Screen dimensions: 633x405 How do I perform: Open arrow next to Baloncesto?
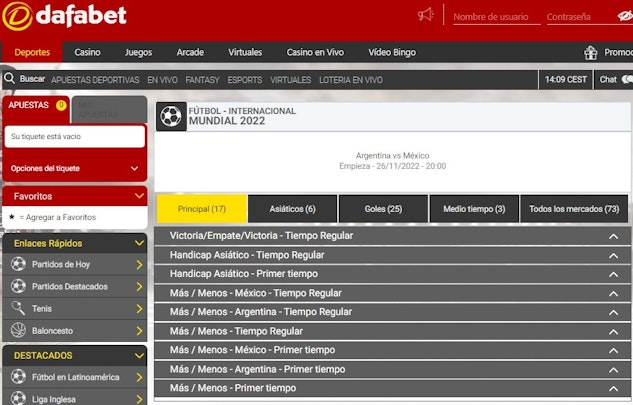(x=139, y=331)
